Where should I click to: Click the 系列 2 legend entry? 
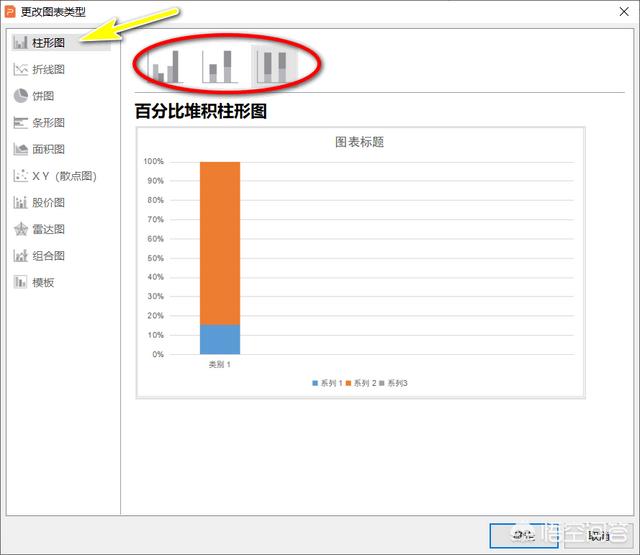tap(361, 383)
